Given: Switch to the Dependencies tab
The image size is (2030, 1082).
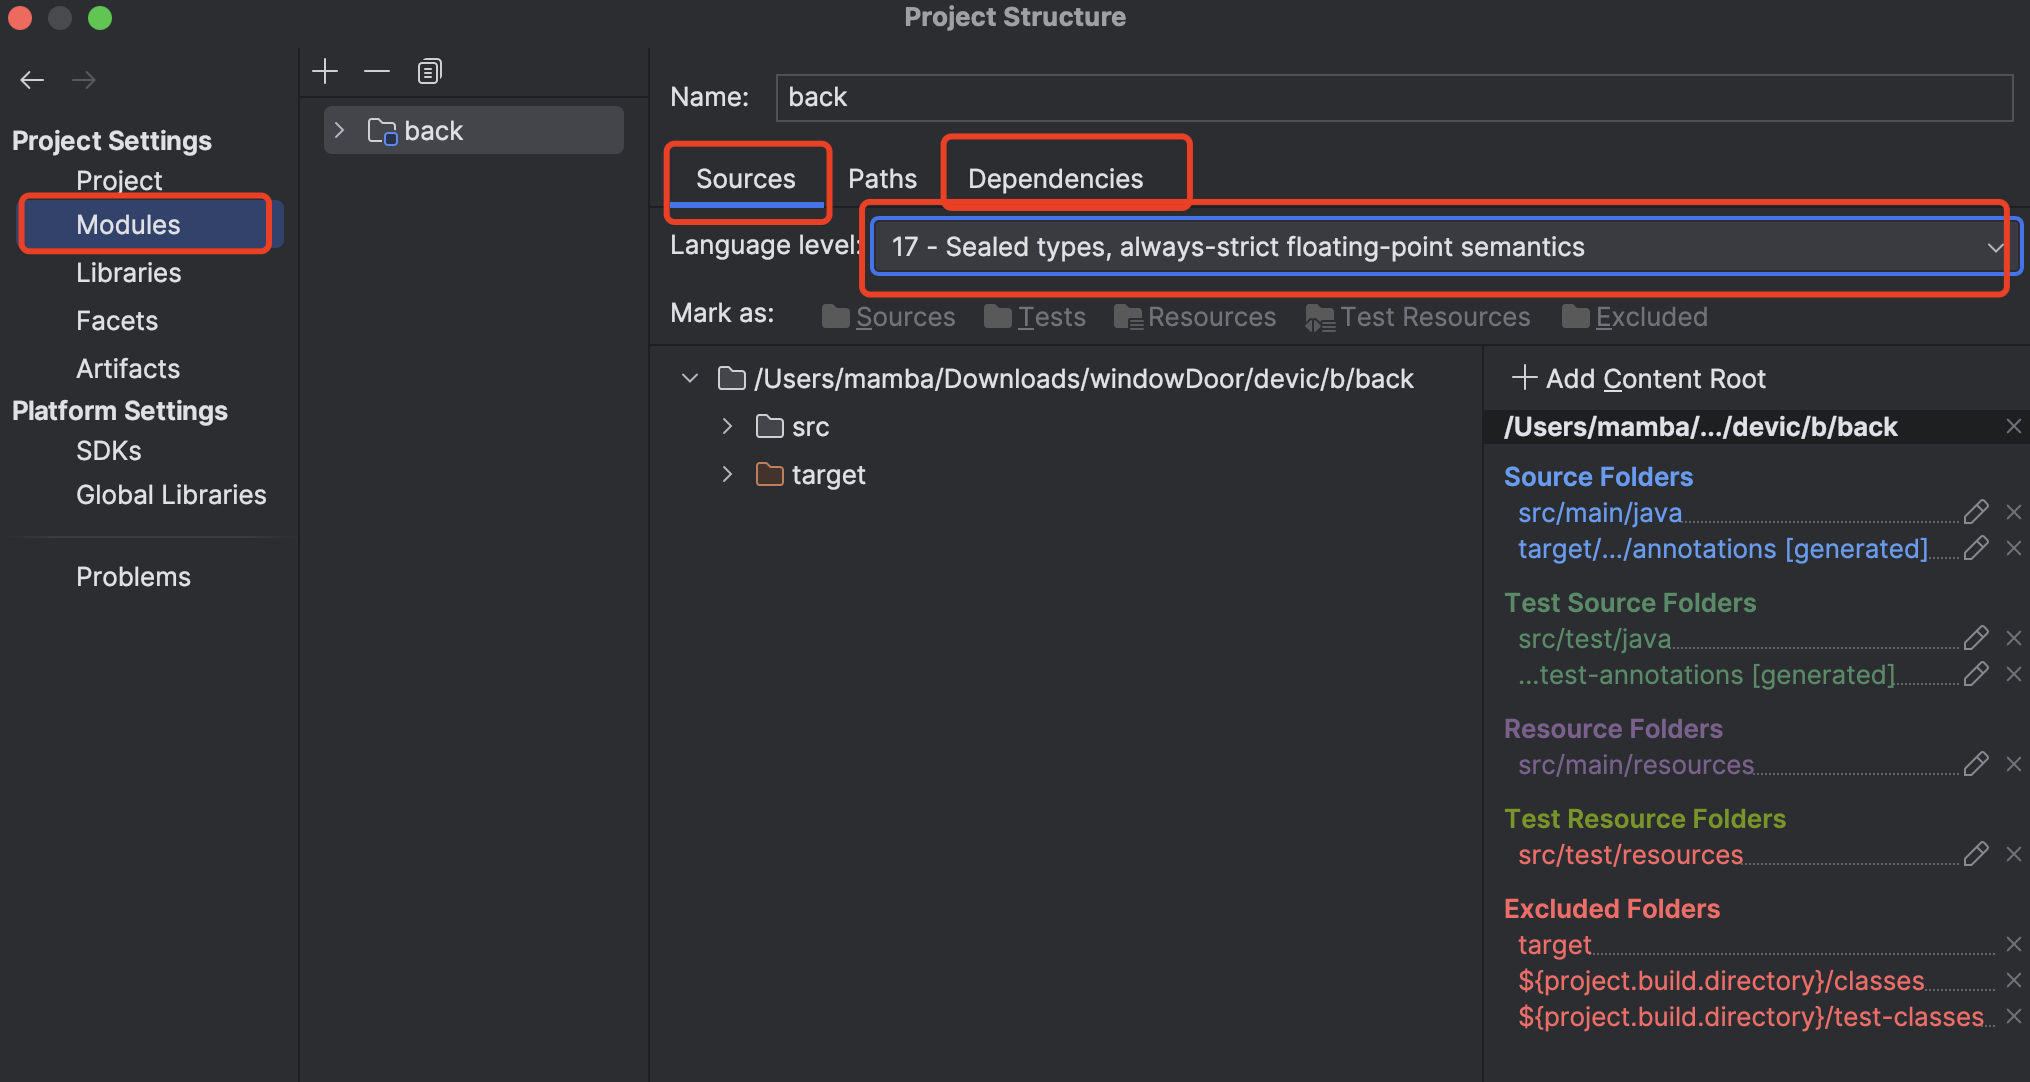Looking at the screenshot, I should tap(1055, 179).
